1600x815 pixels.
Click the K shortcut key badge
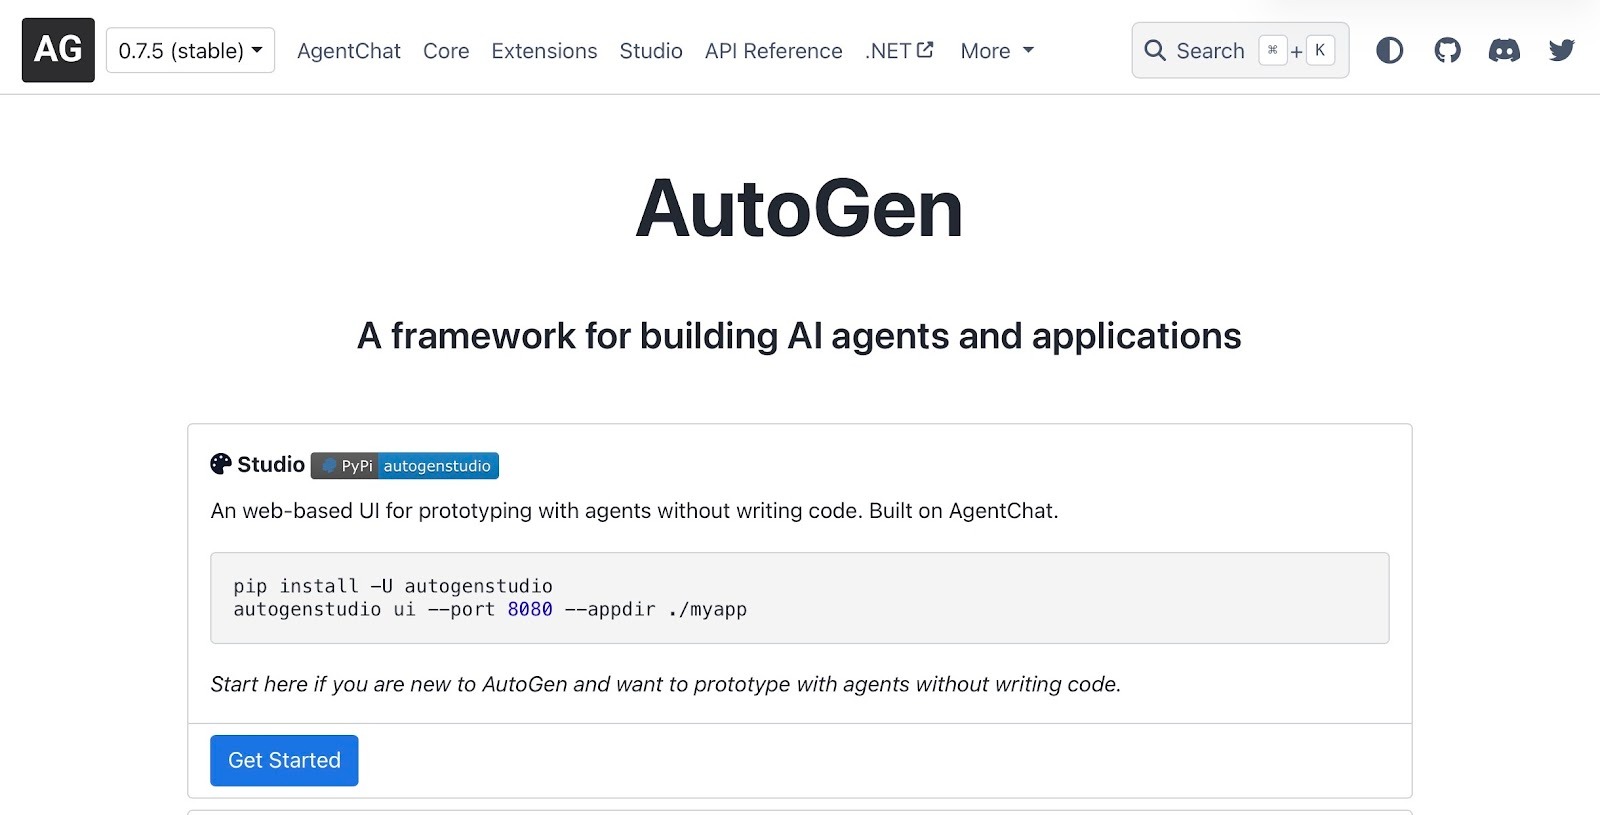pyautogui.click(x=1320, y=50)
